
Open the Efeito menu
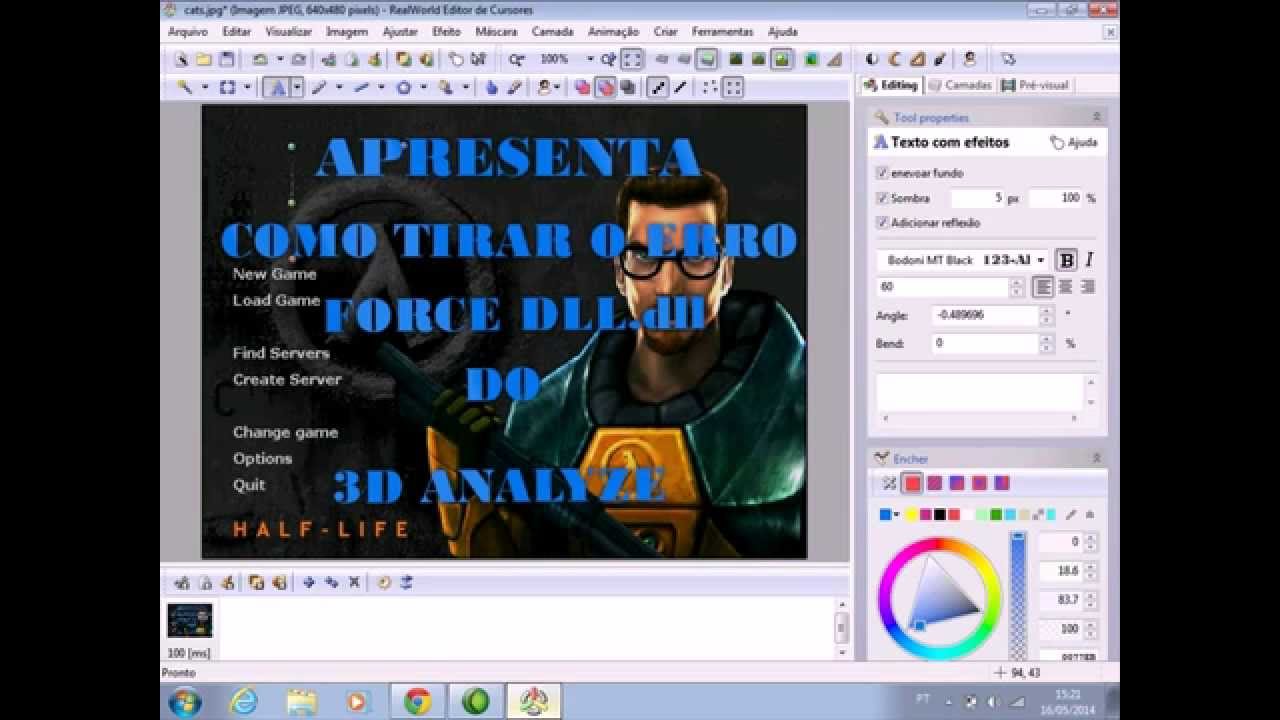[x=446, y=32]
